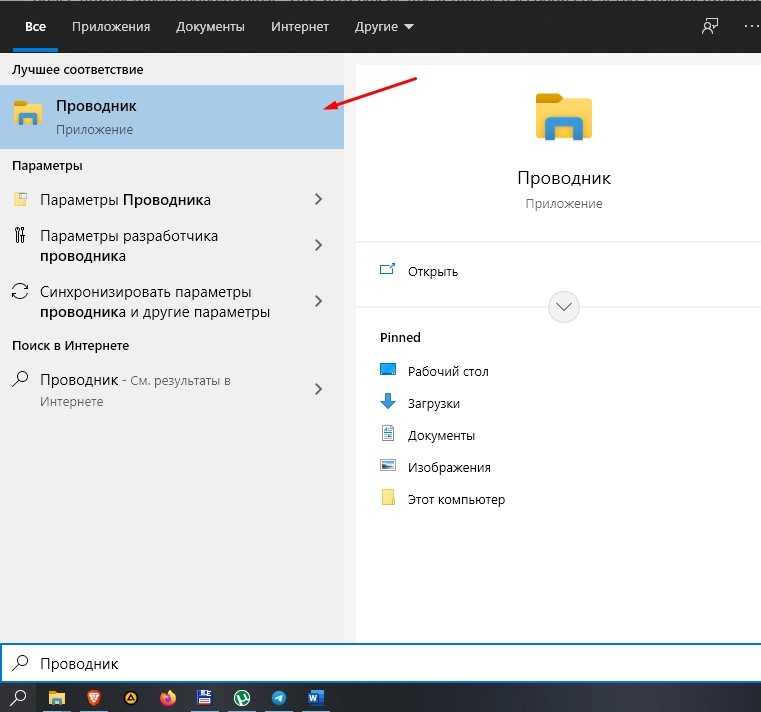Open the three-dots more options menu
Screen dimensions: 761x712
(x=752, y=26)
